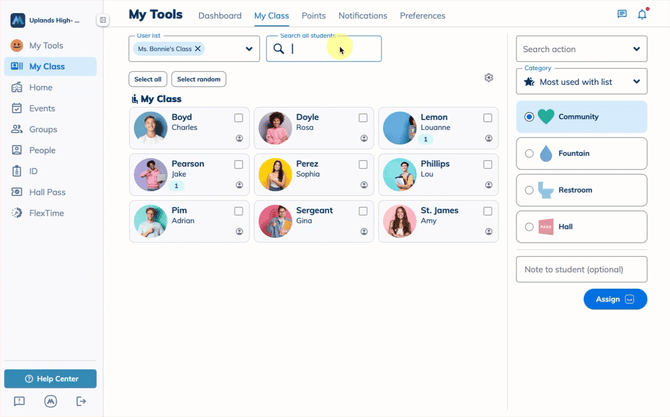
Task: Check the box for Charles Boyd
Action: (x=239, y=118)
